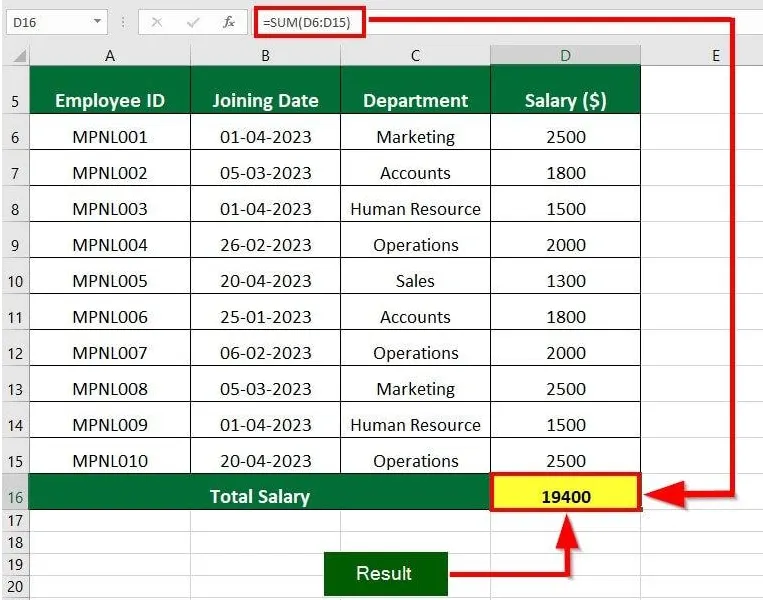This screenshot has width=763, height=600.
Task: Expand the Name Box dropdown arrow
Action: coord(97,21)
